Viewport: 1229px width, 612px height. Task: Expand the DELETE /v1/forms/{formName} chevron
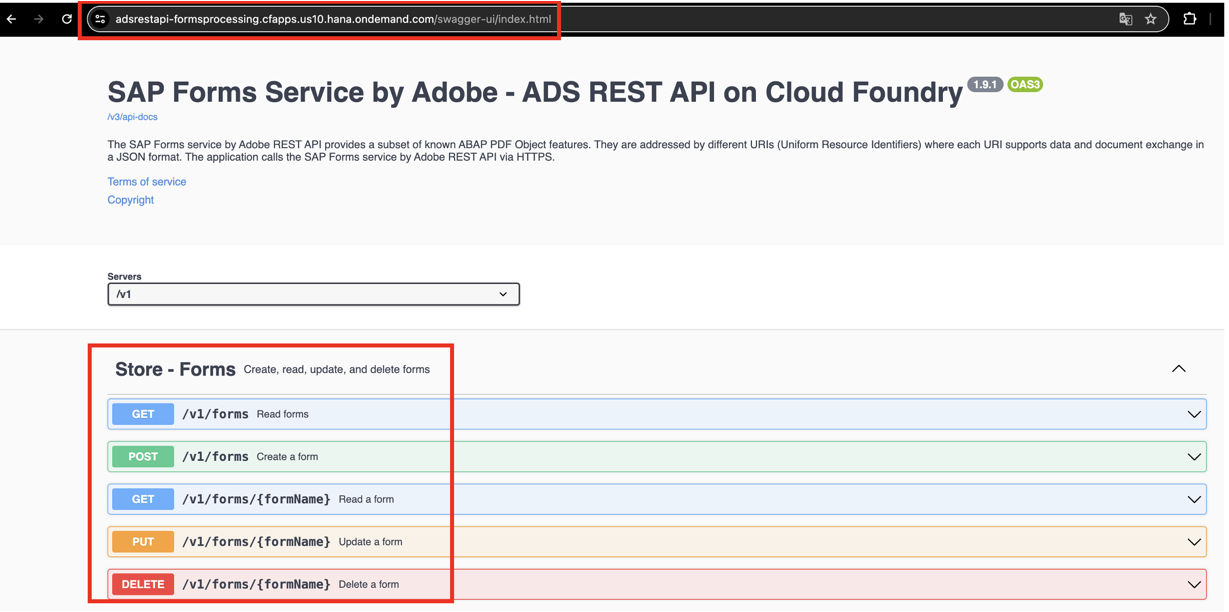coord(1193,584)
